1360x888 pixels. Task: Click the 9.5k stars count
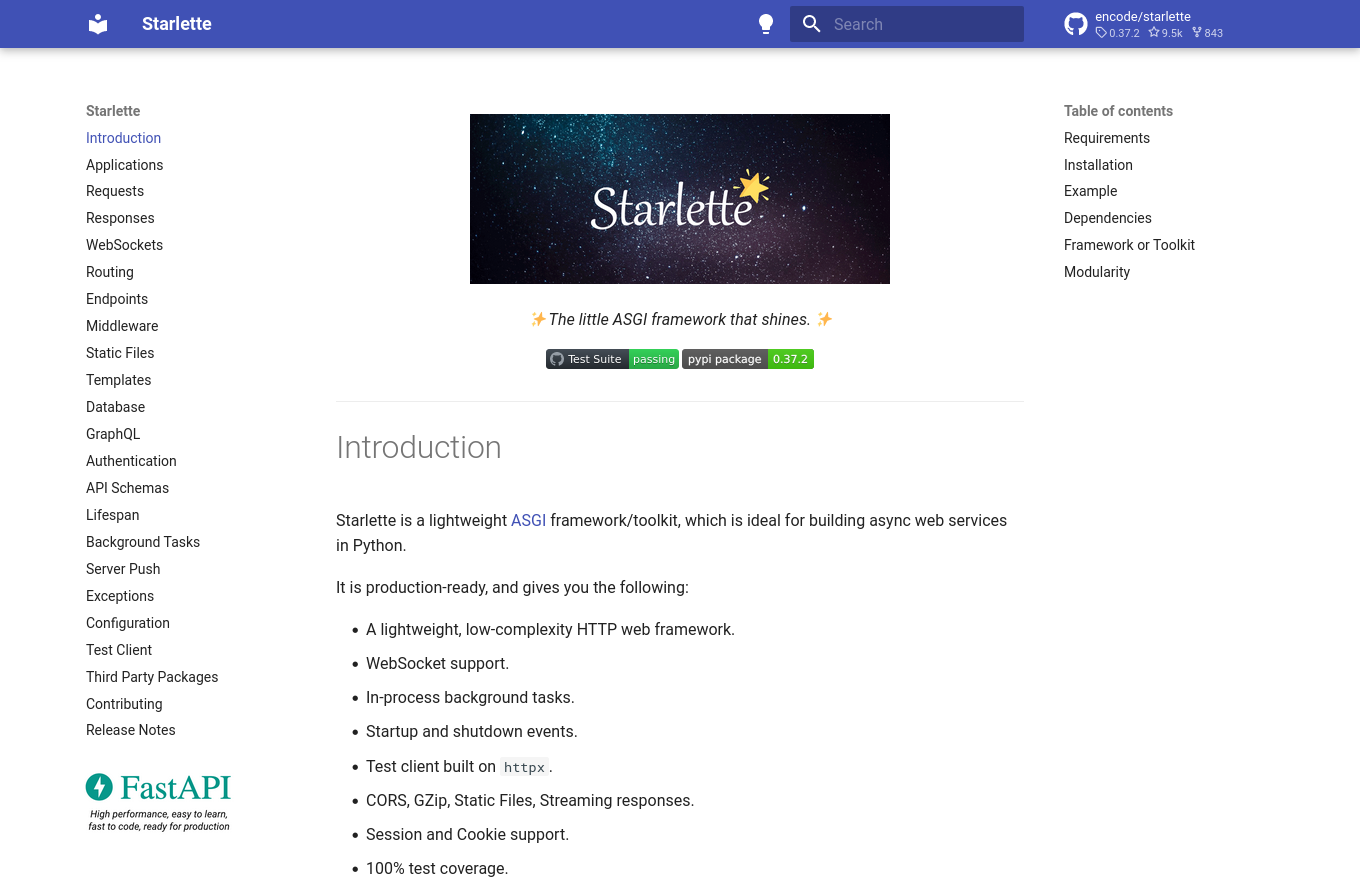[x=1166, y=33]
